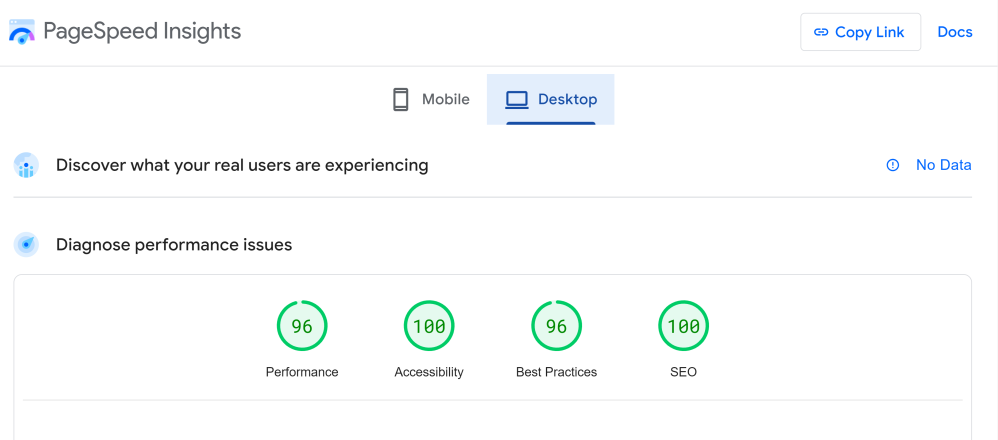The height and width of the screenshot is (440, 998).
Task: Click the PageSpeed Insights title text
Action: (142, 32)
